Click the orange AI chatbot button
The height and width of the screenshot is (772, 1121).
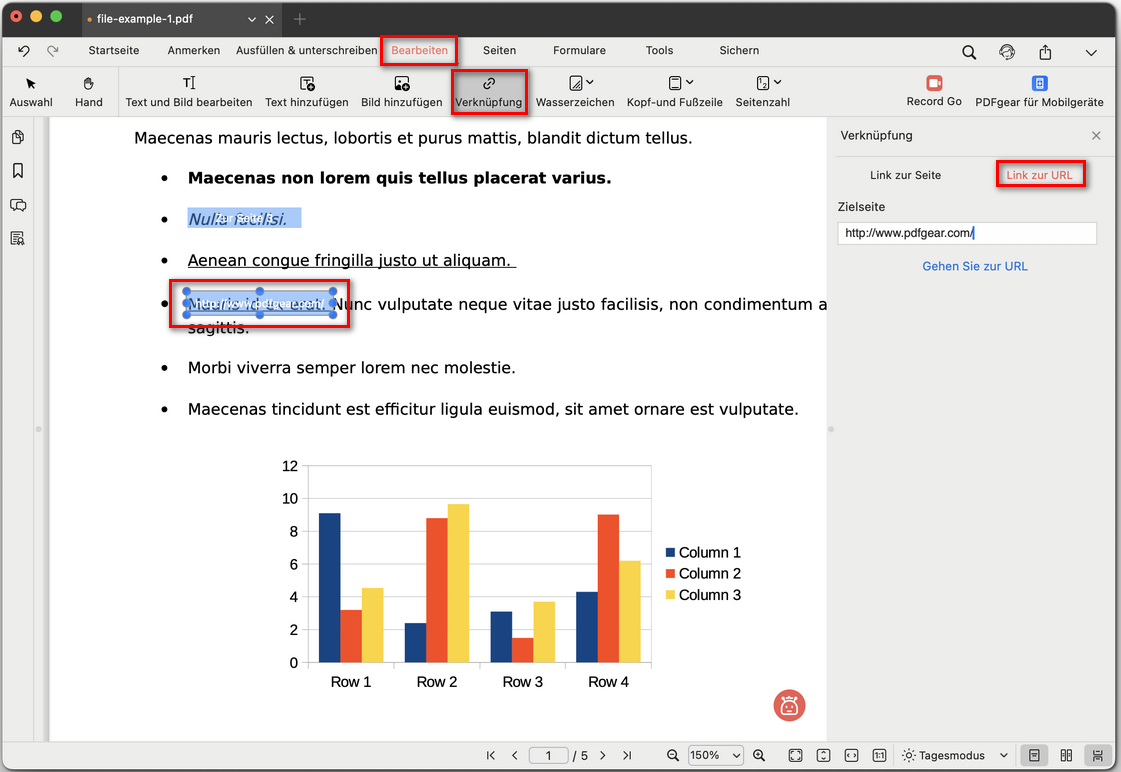789,705
